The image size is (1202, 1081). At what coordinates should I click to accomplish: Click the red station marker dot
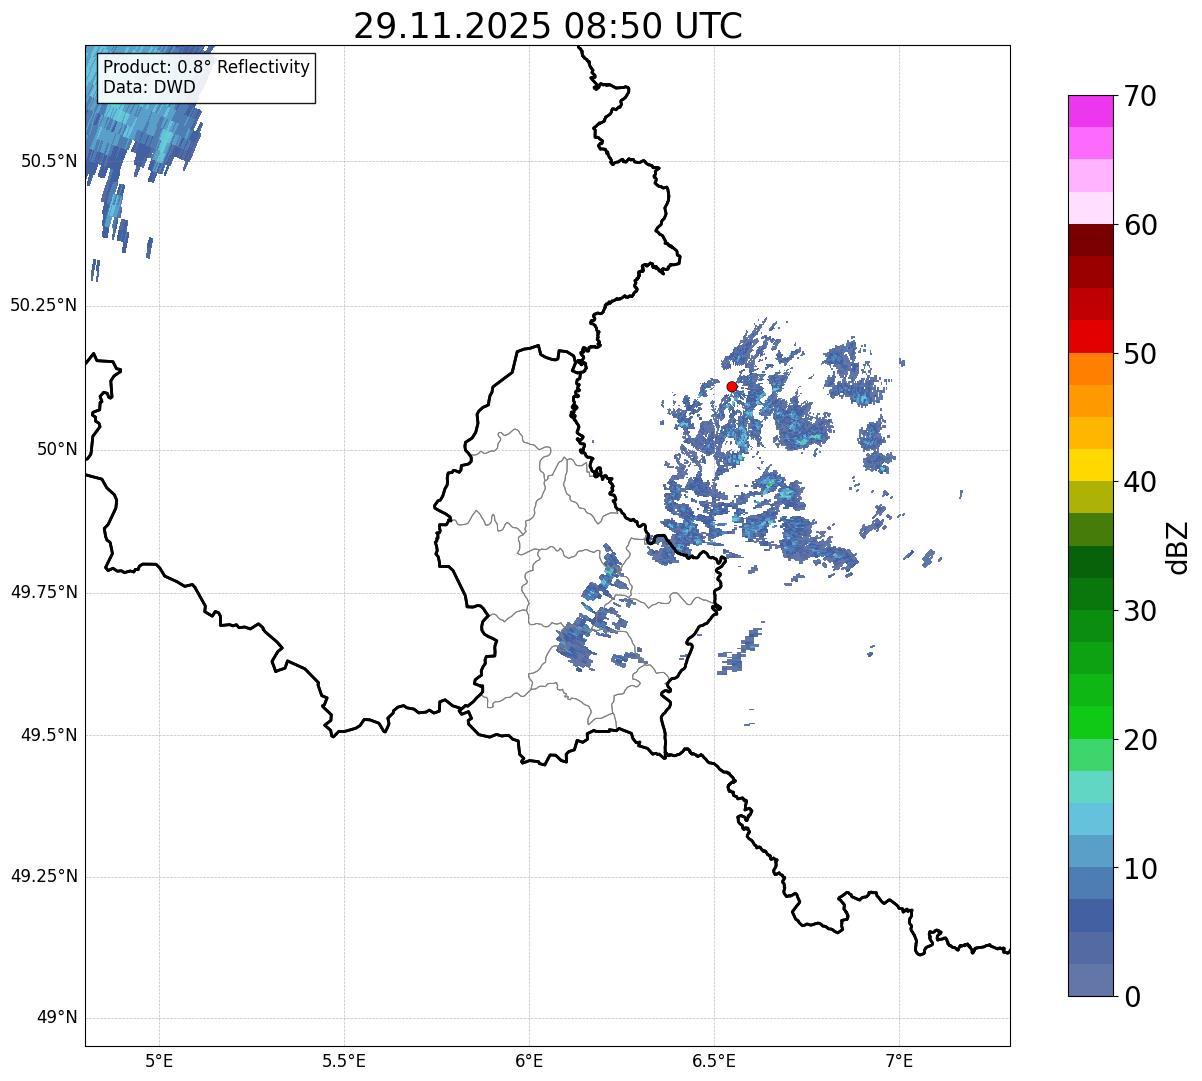point(731,386)
